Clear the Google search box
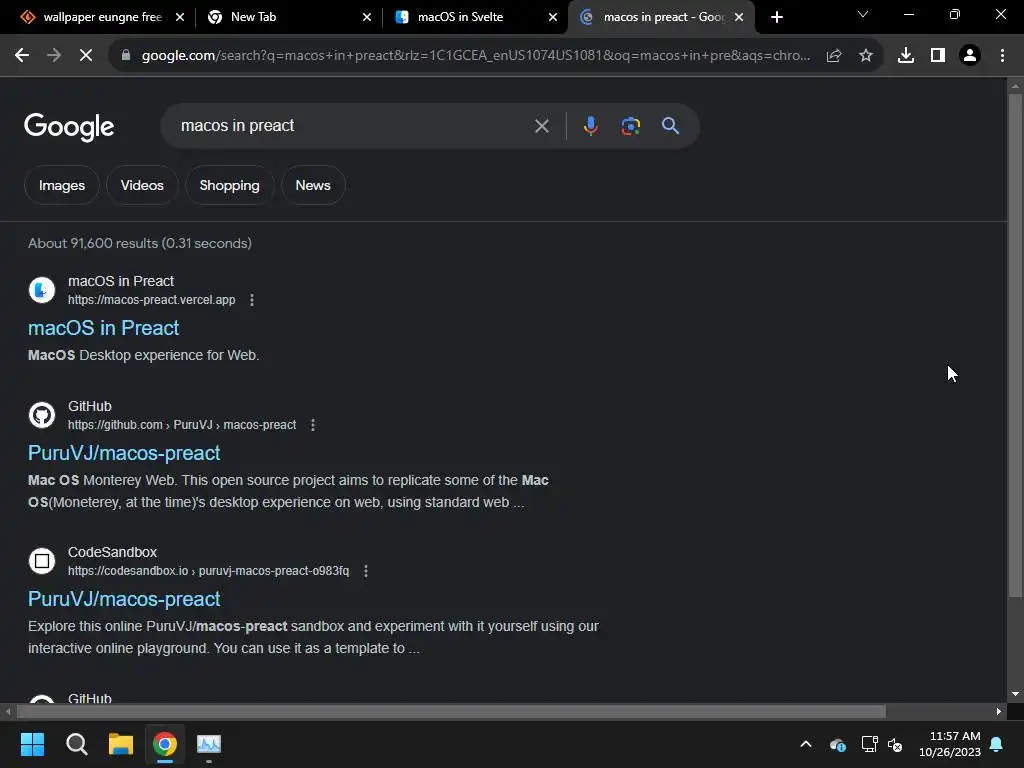Screen dimensions: 1024x768 [x=541, y=126]
